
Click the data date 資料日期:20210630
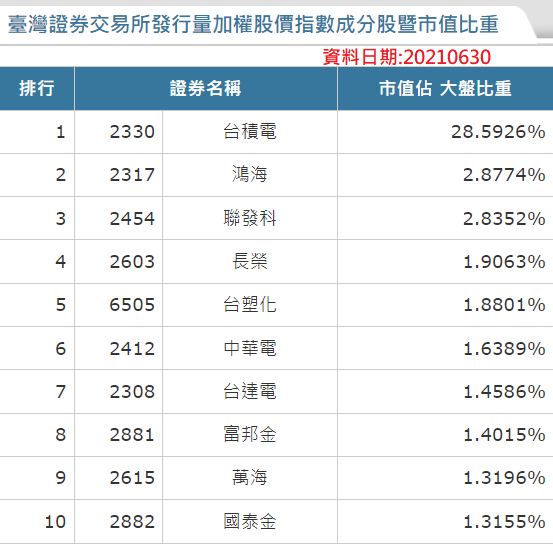tap(407, 57)
